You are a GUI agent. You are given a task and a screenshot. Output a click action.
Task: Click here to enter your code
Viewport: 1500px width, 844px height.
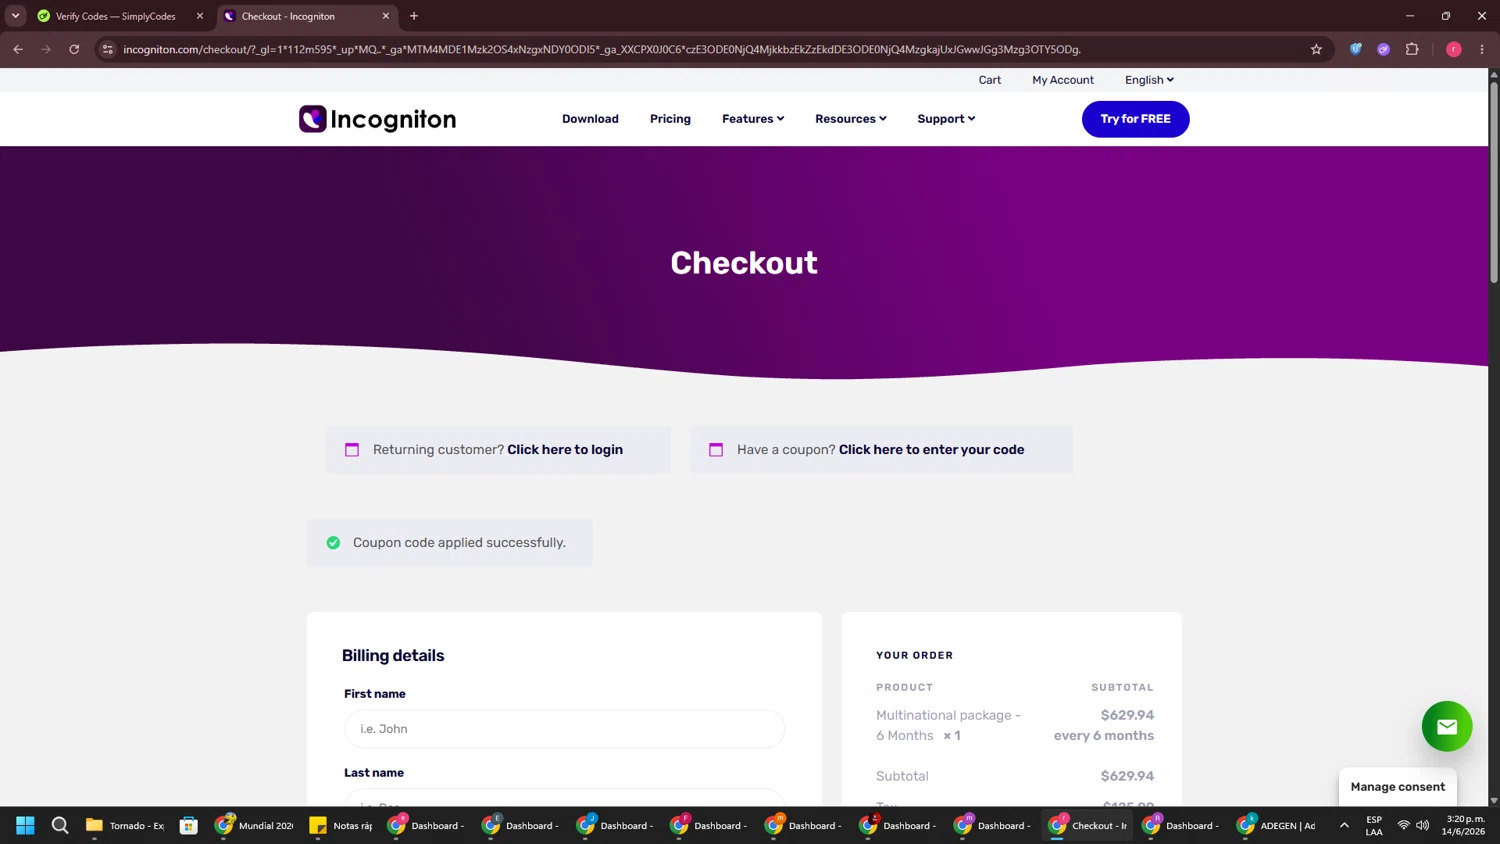tap(931, 450)
